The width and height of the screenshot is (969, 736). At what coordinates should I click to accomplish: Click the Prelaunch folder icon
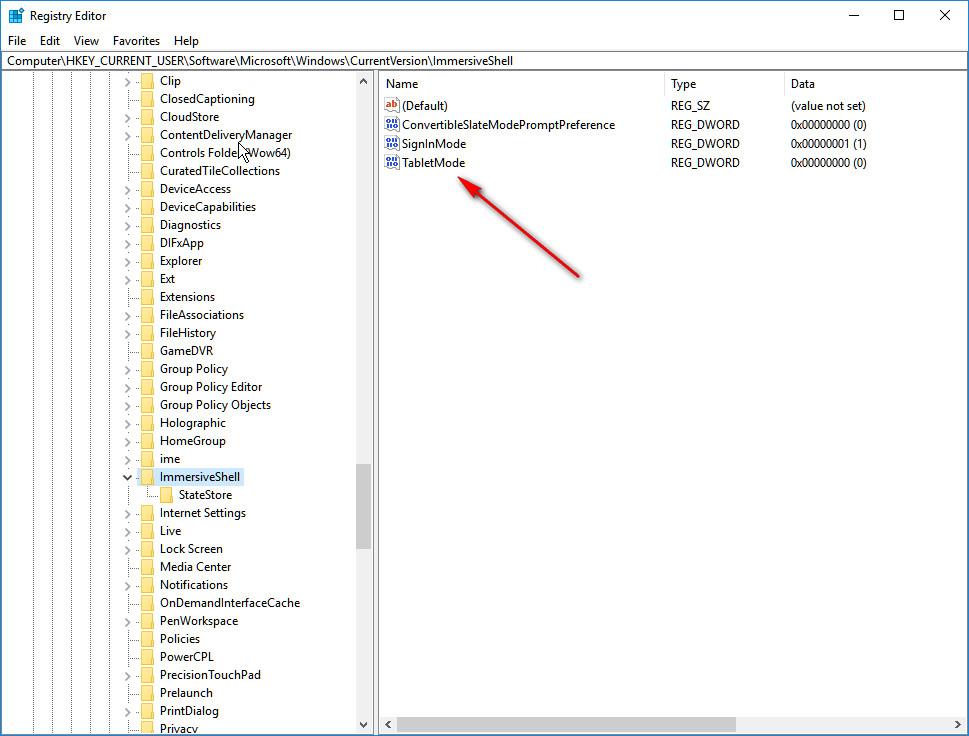[x=147, y=693]
